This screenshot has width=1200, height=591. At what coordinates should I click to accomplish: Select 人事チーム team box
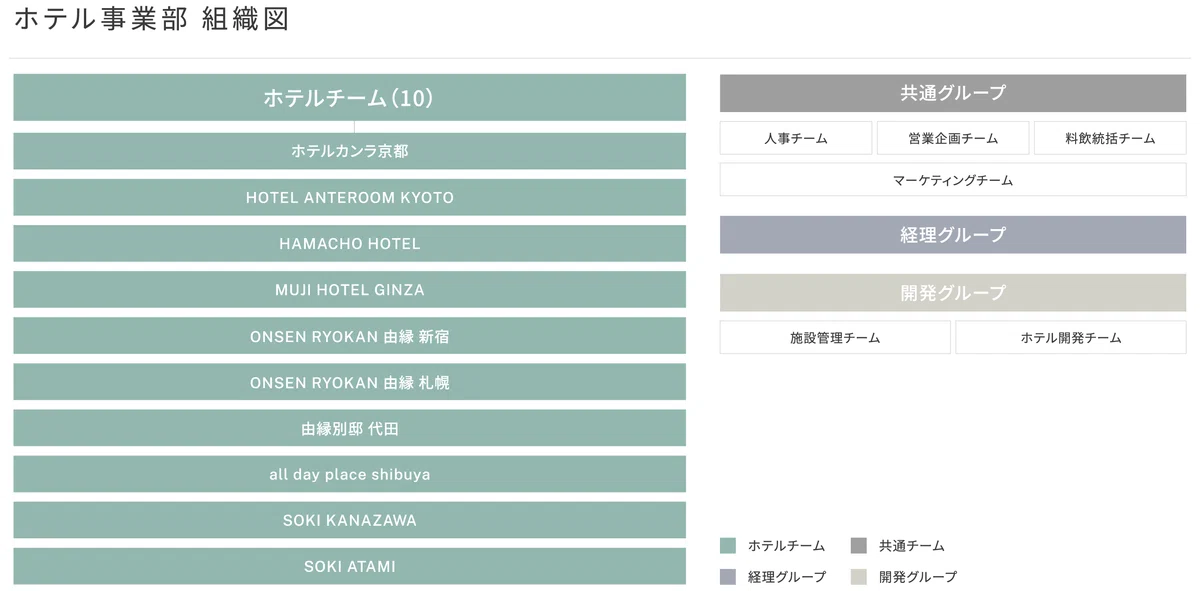[796, 138]
